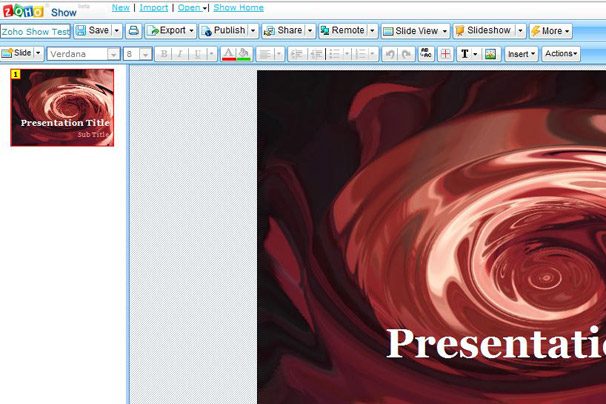Image resolution: width=606 pixels, height=404 pixels.
Task: Open the Slide View dropdown
Action: tap(415, 31)
